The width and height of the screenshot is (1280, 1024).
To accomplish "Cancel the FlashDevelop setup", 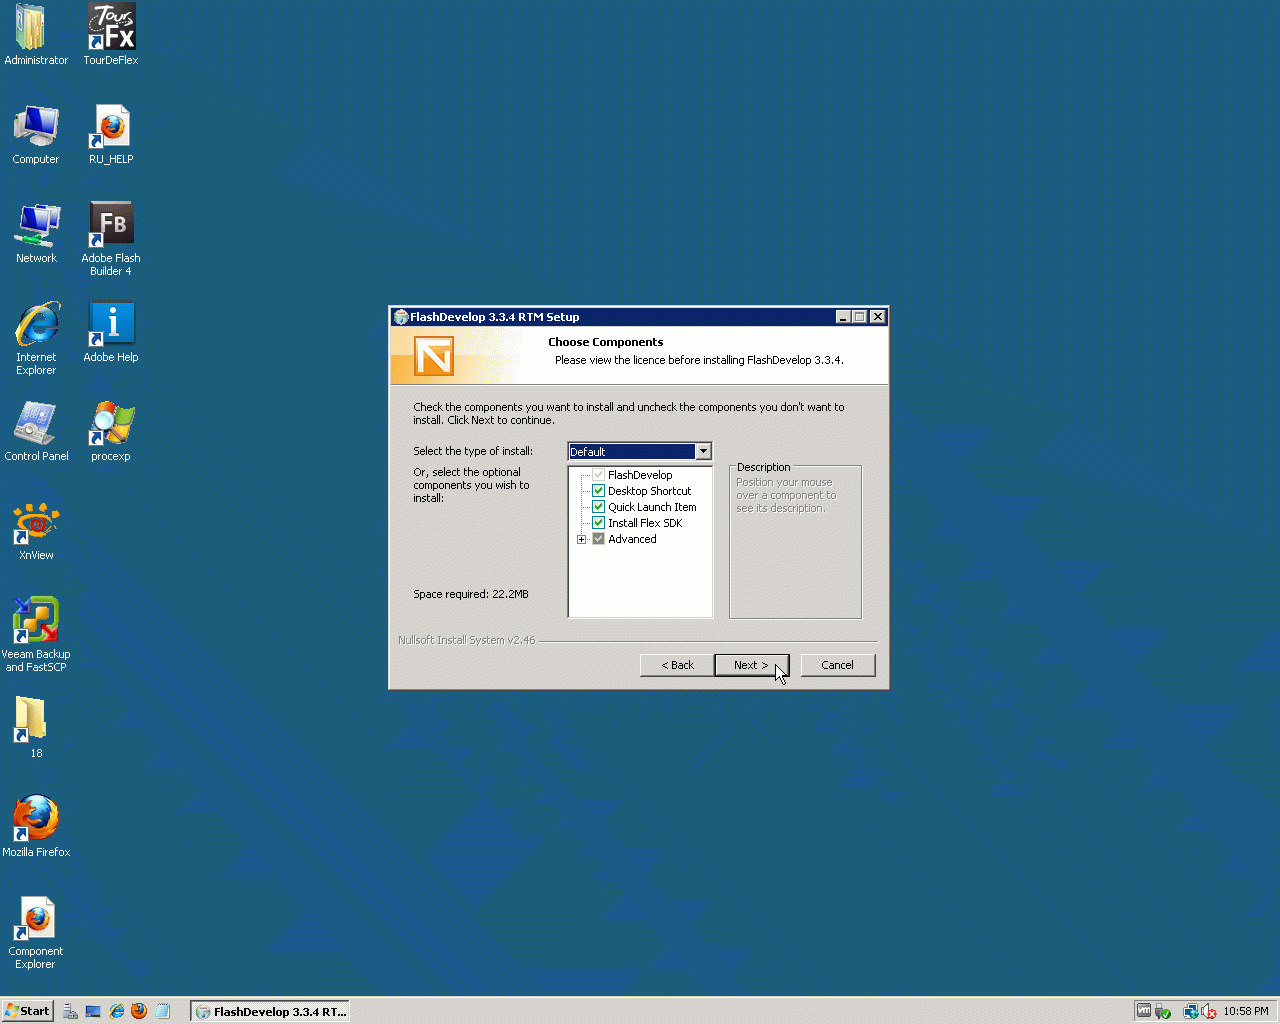I will (838, 665).
